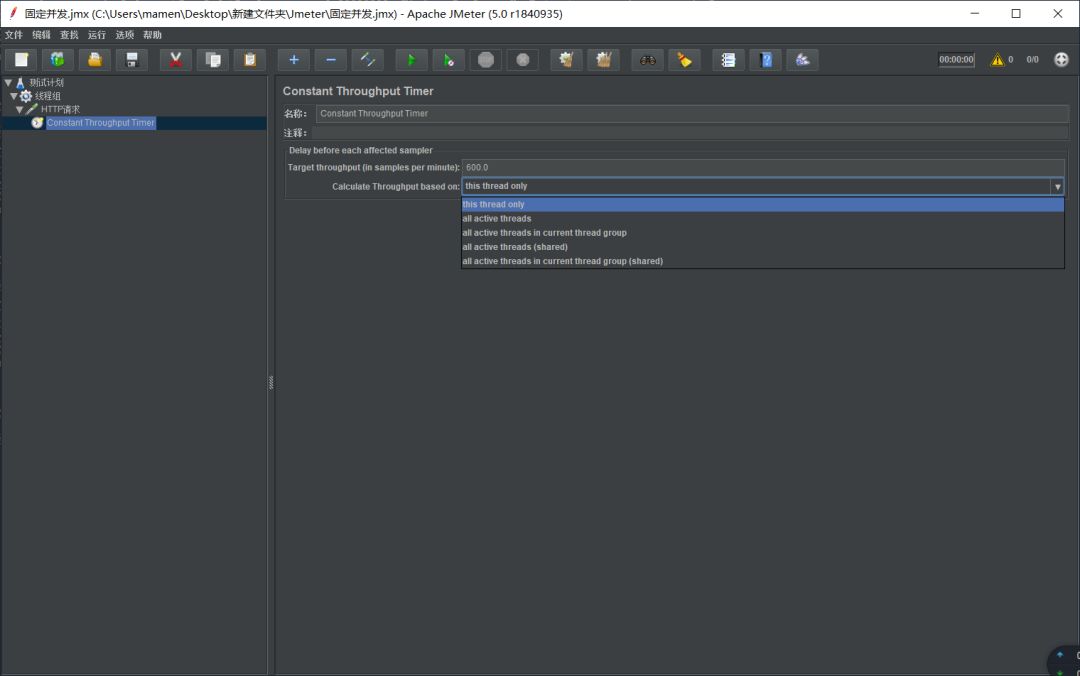Select 'all active threads' option
The image size is (1080, 676).
762,218
